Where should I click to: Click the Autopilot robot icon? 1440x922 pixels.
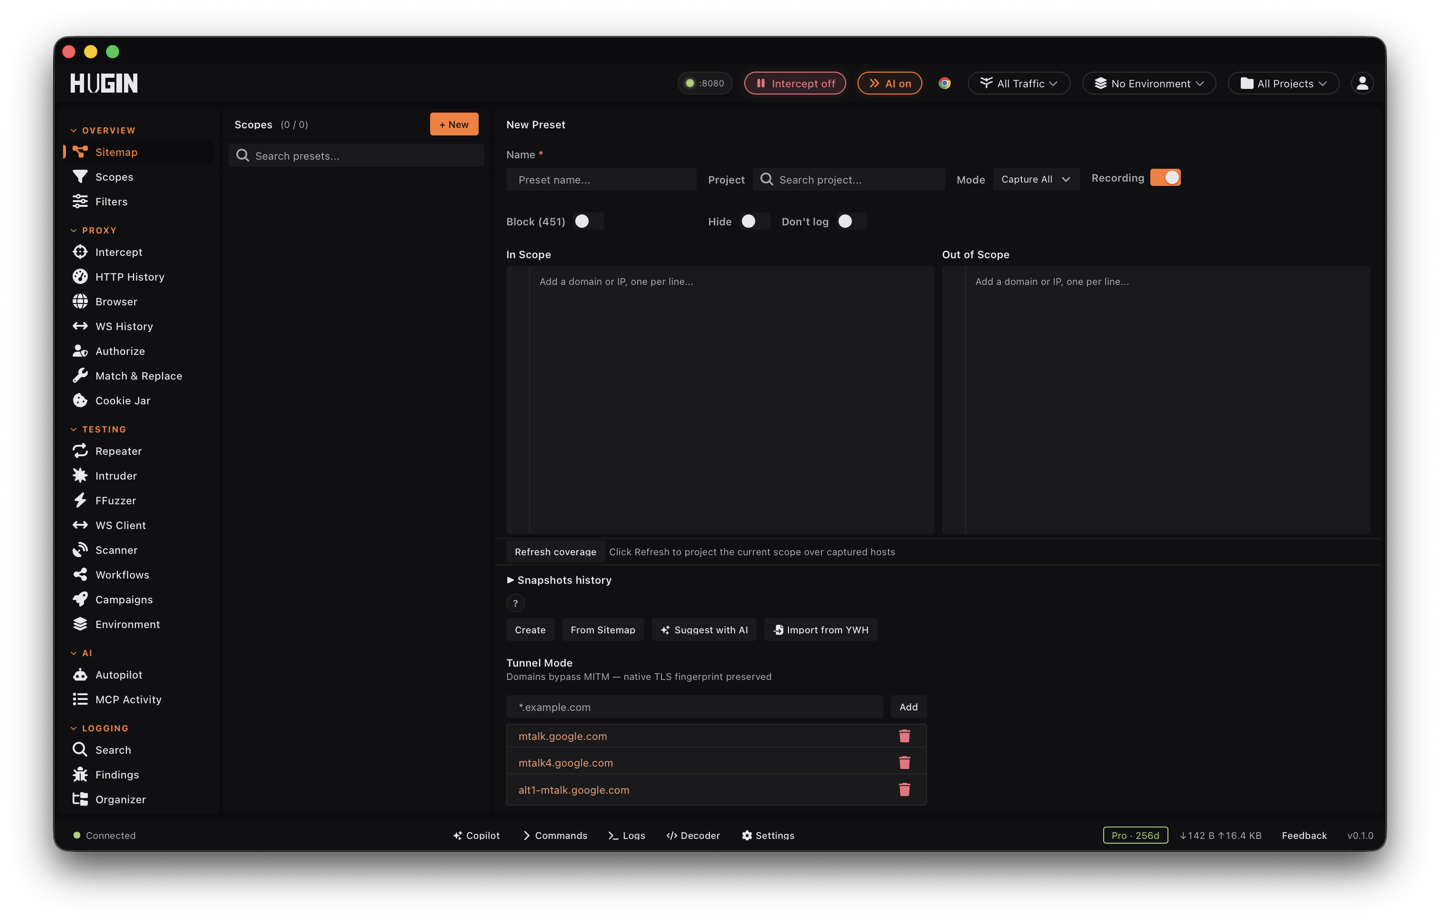pyautogui.click(x=80, y=675)
